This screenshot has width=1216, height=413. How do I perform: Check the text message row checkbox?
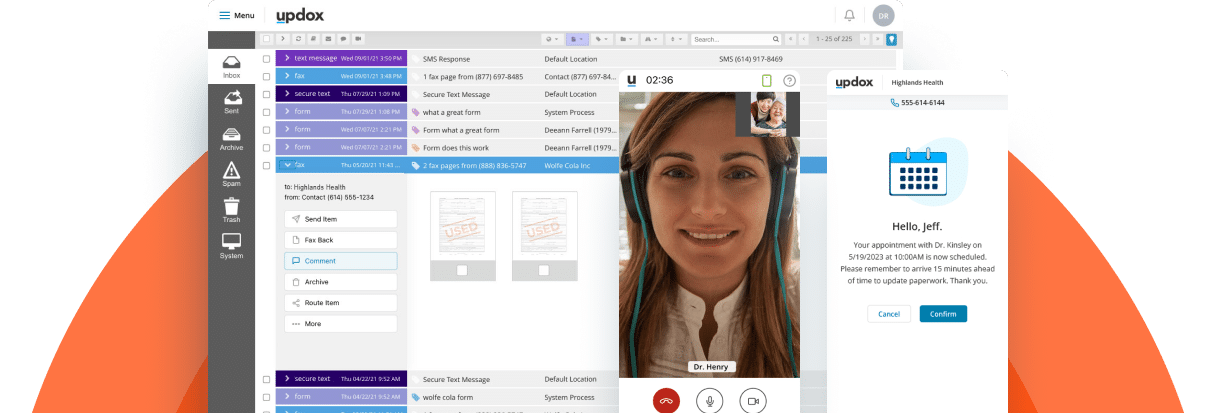point(266,59)
